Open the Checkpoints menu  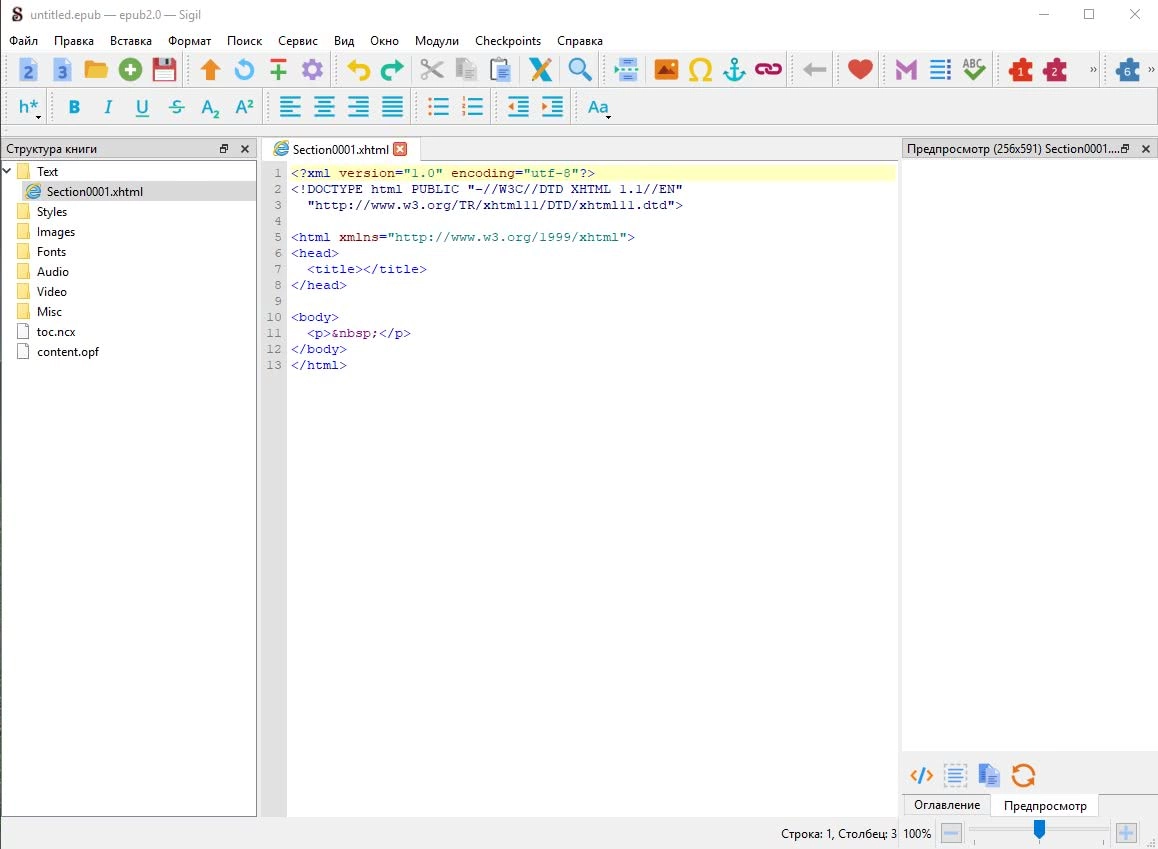tap(508, 41)
